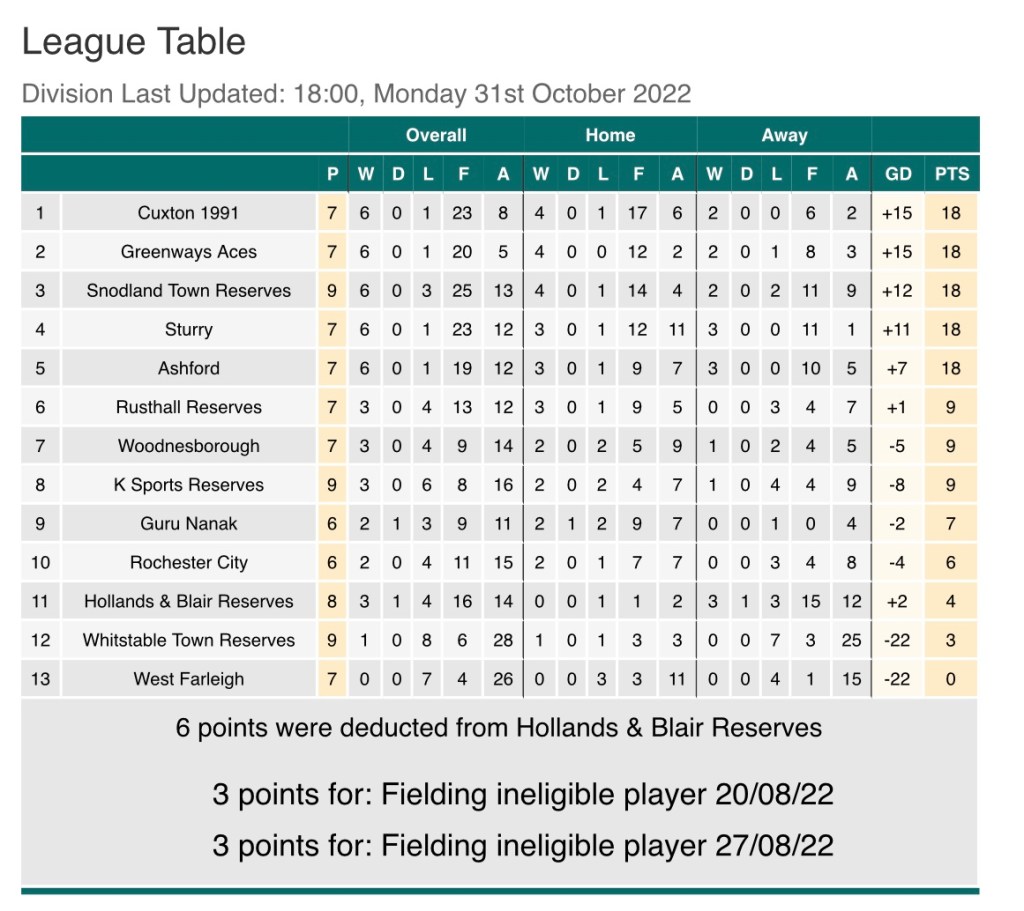
Task: Click Whitstable Town Reserves team name
Action: [x=188, y=640]
